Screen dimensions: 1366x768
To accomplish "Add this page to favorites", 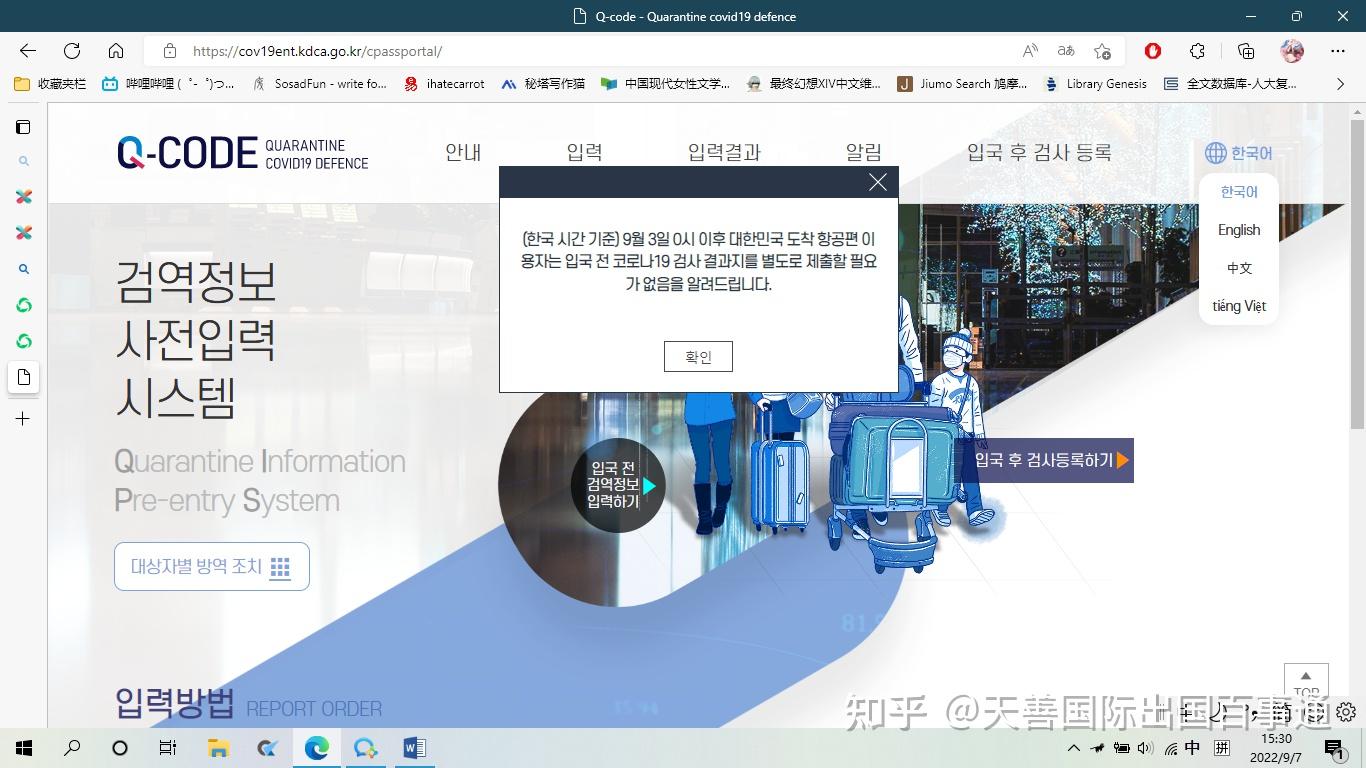I will click(1102, 51).
